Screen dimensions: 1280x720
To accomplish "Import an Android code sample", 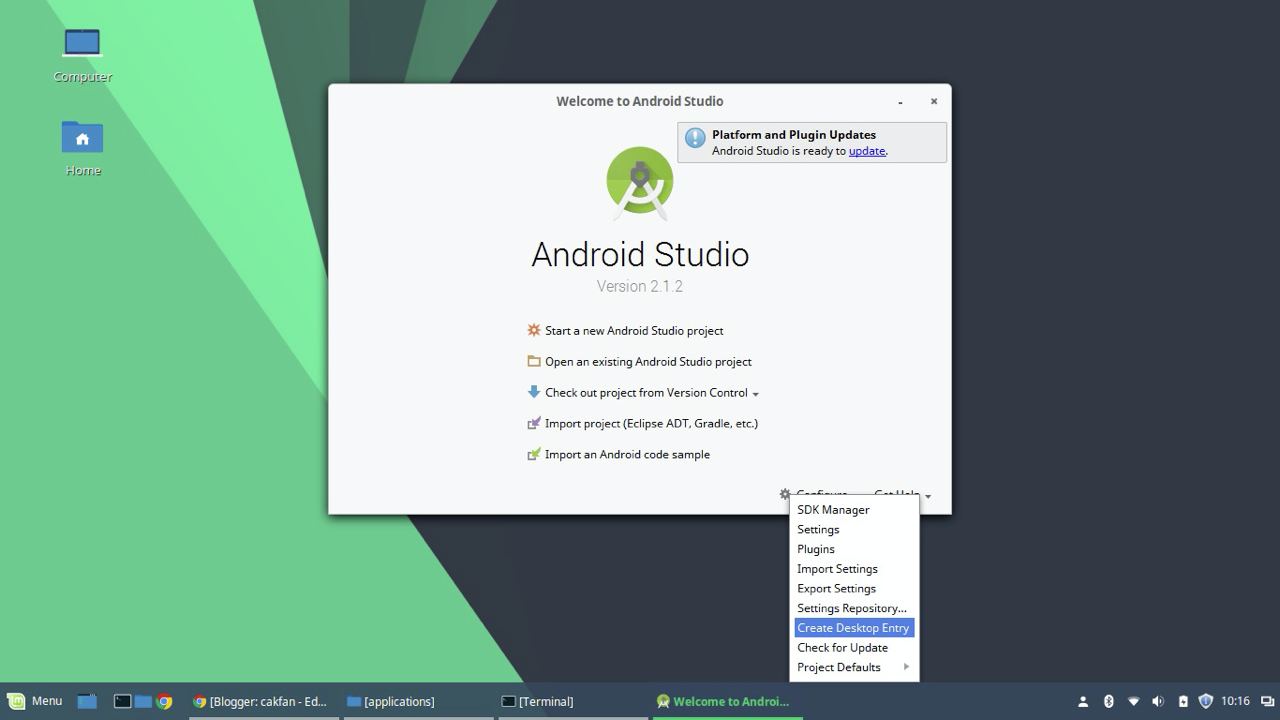I will coord(627,454).
